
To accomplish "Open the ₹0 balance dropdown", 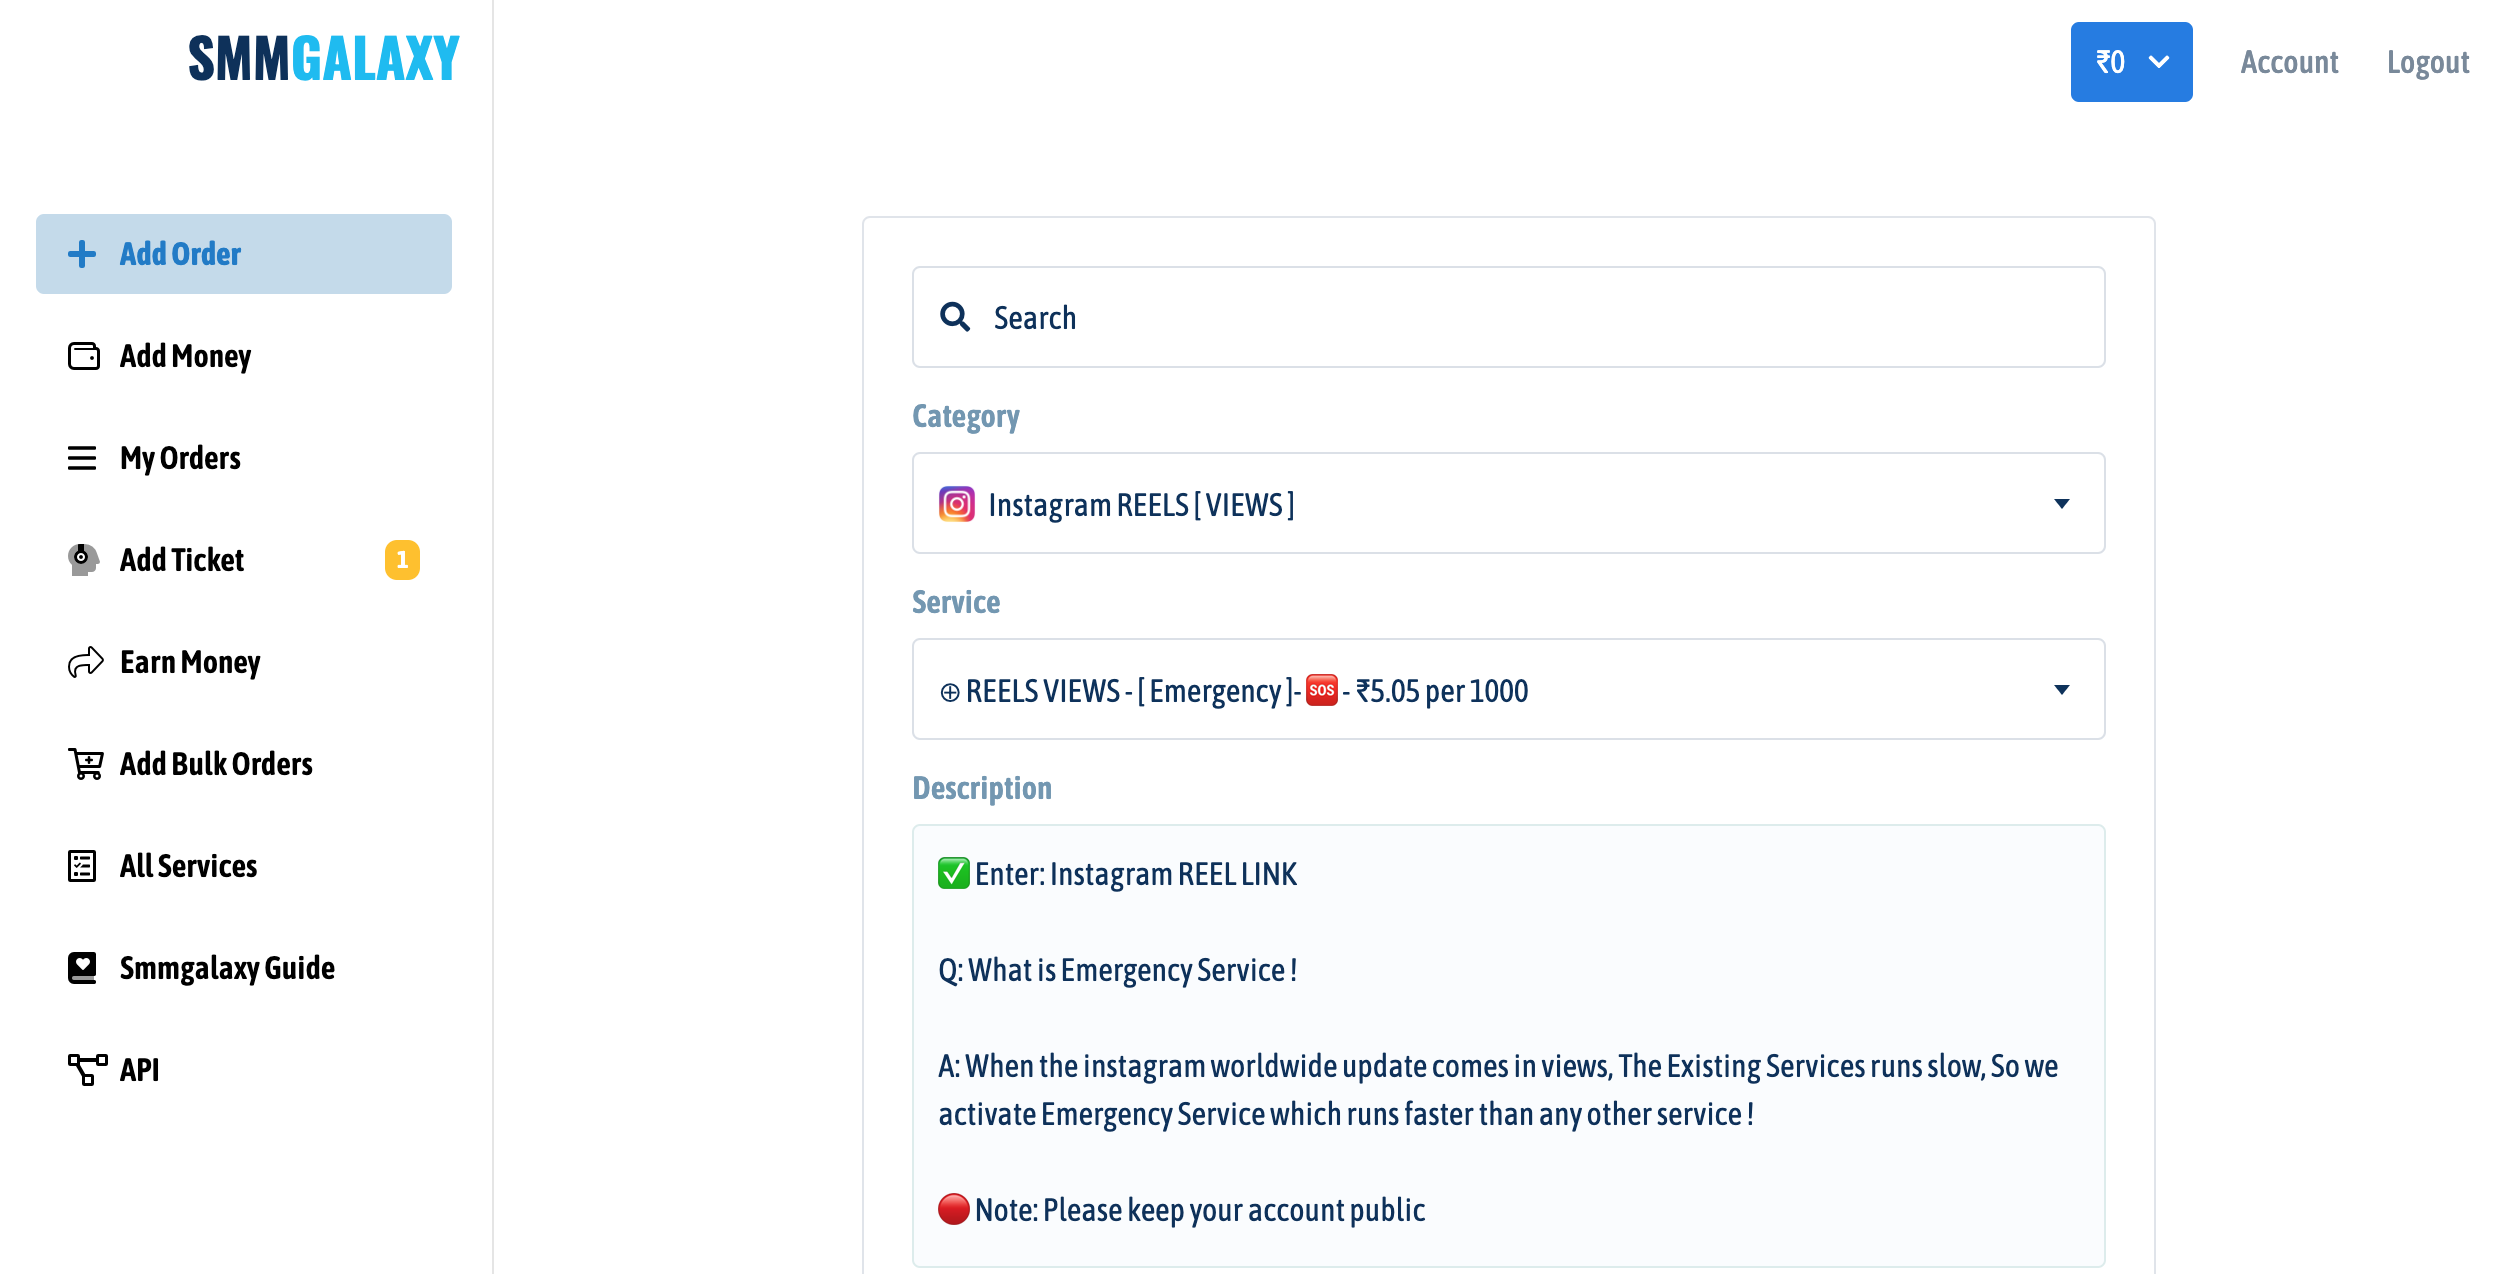I will point(2131,62).
